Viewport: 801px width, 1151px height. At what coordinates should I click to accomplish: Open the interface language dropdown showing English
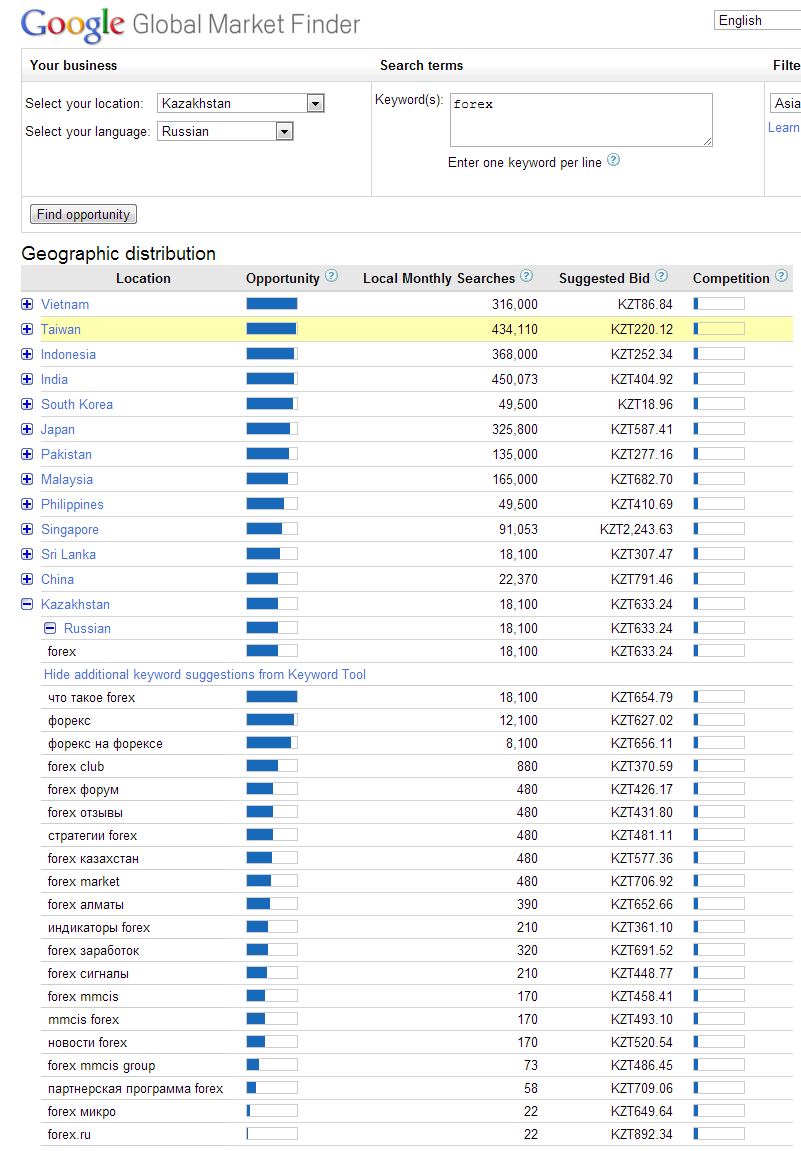click(757, 21)
